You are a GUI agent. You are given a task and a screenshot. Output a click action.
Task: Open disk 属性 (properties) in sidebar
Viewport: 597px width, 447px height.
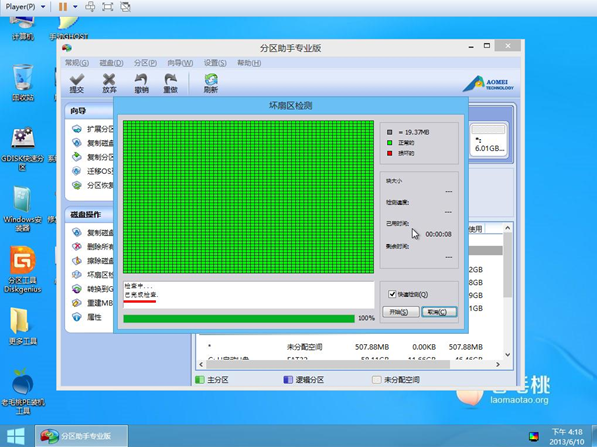[x=87, y=317]
